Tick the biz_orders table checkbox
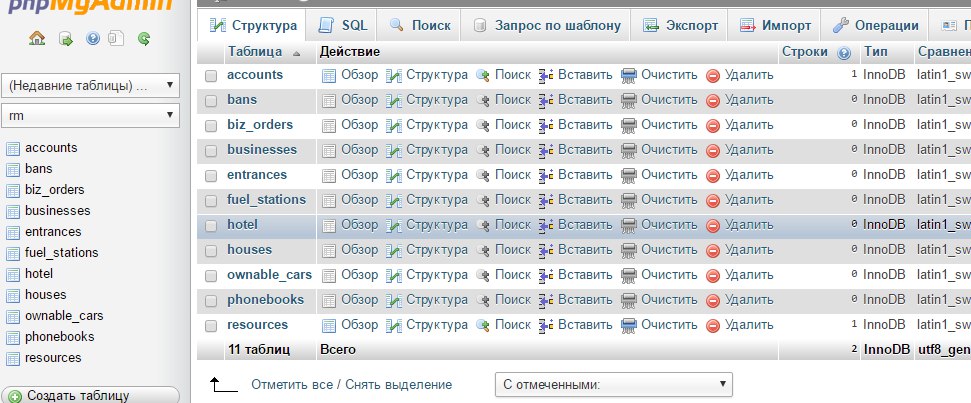This screenshot has width=971, height=403. tap(211, 126)
